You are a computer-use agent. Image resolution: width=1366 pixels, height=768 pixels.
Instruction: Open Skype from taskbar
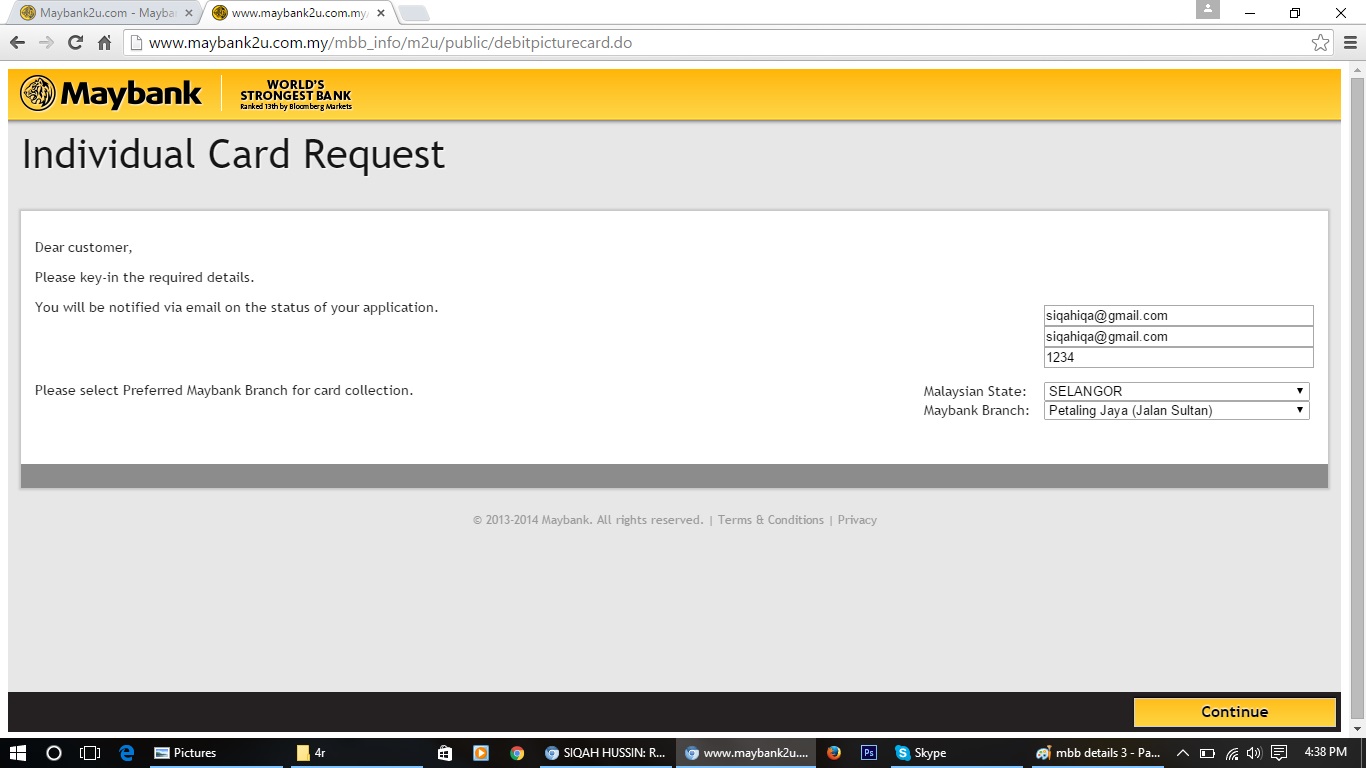958,753
